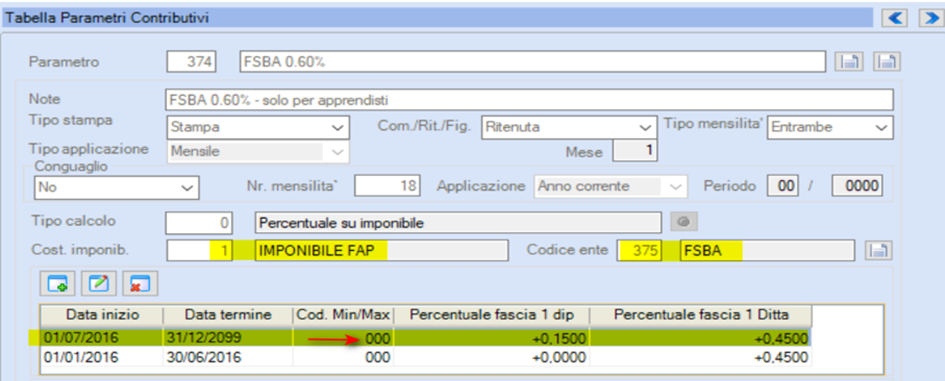Open Tipo applicazione dropdown showing Mensile
Image resolution: width=945 pixels, height=381 pixels.
point(257,152)
